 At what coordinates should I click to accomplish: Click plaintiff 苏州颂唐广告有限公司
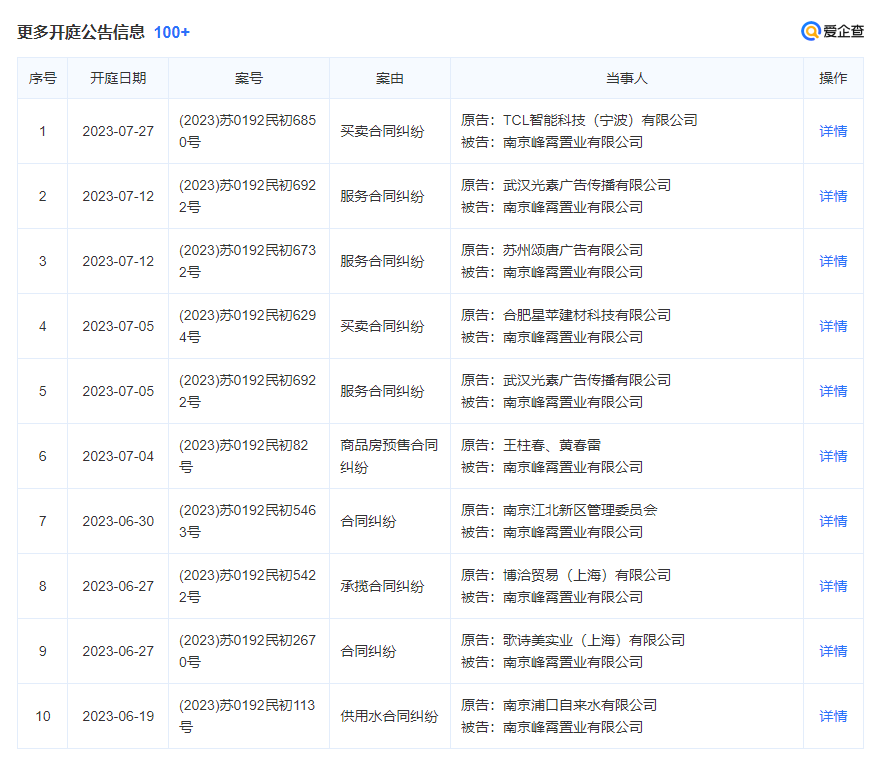pyautogui.click(x=572, y=250)
